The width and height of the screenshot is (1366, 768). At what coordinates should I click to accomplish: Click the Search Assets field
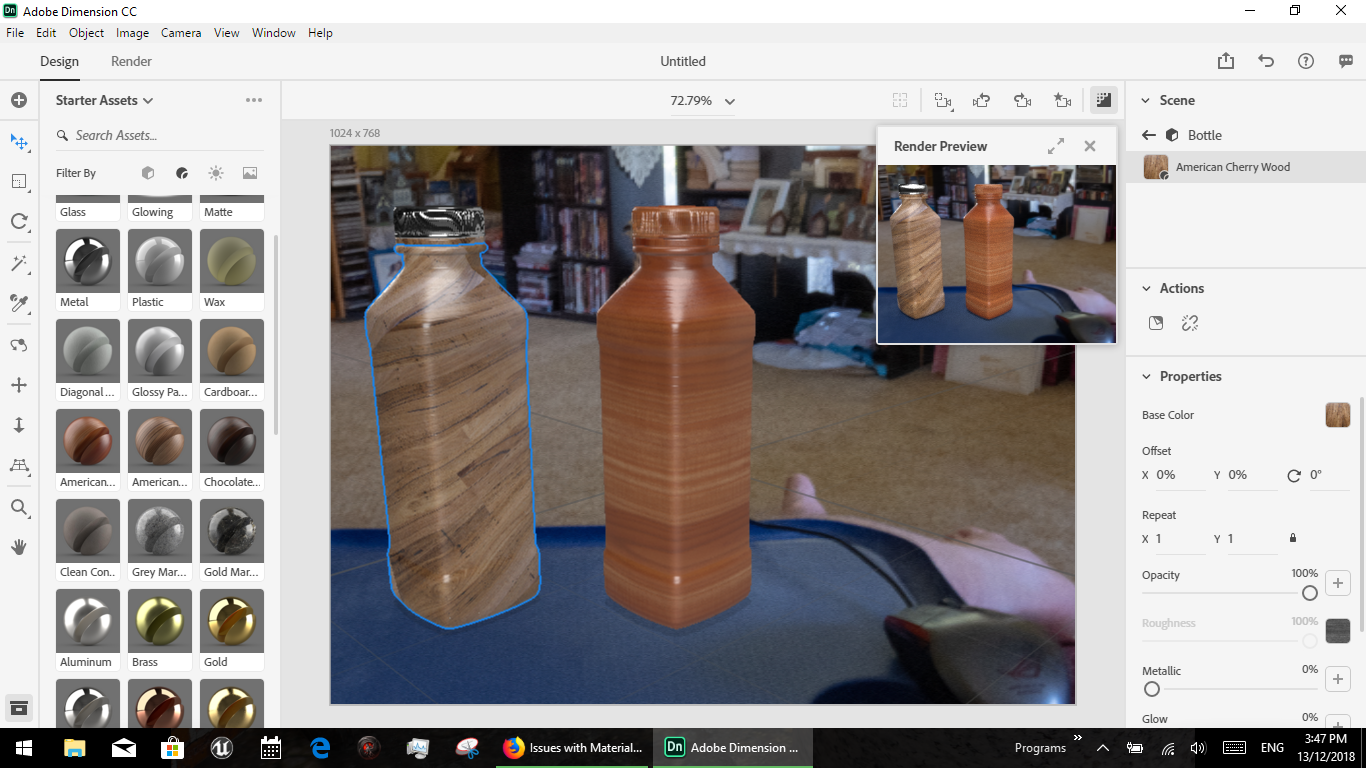(160, 135)
